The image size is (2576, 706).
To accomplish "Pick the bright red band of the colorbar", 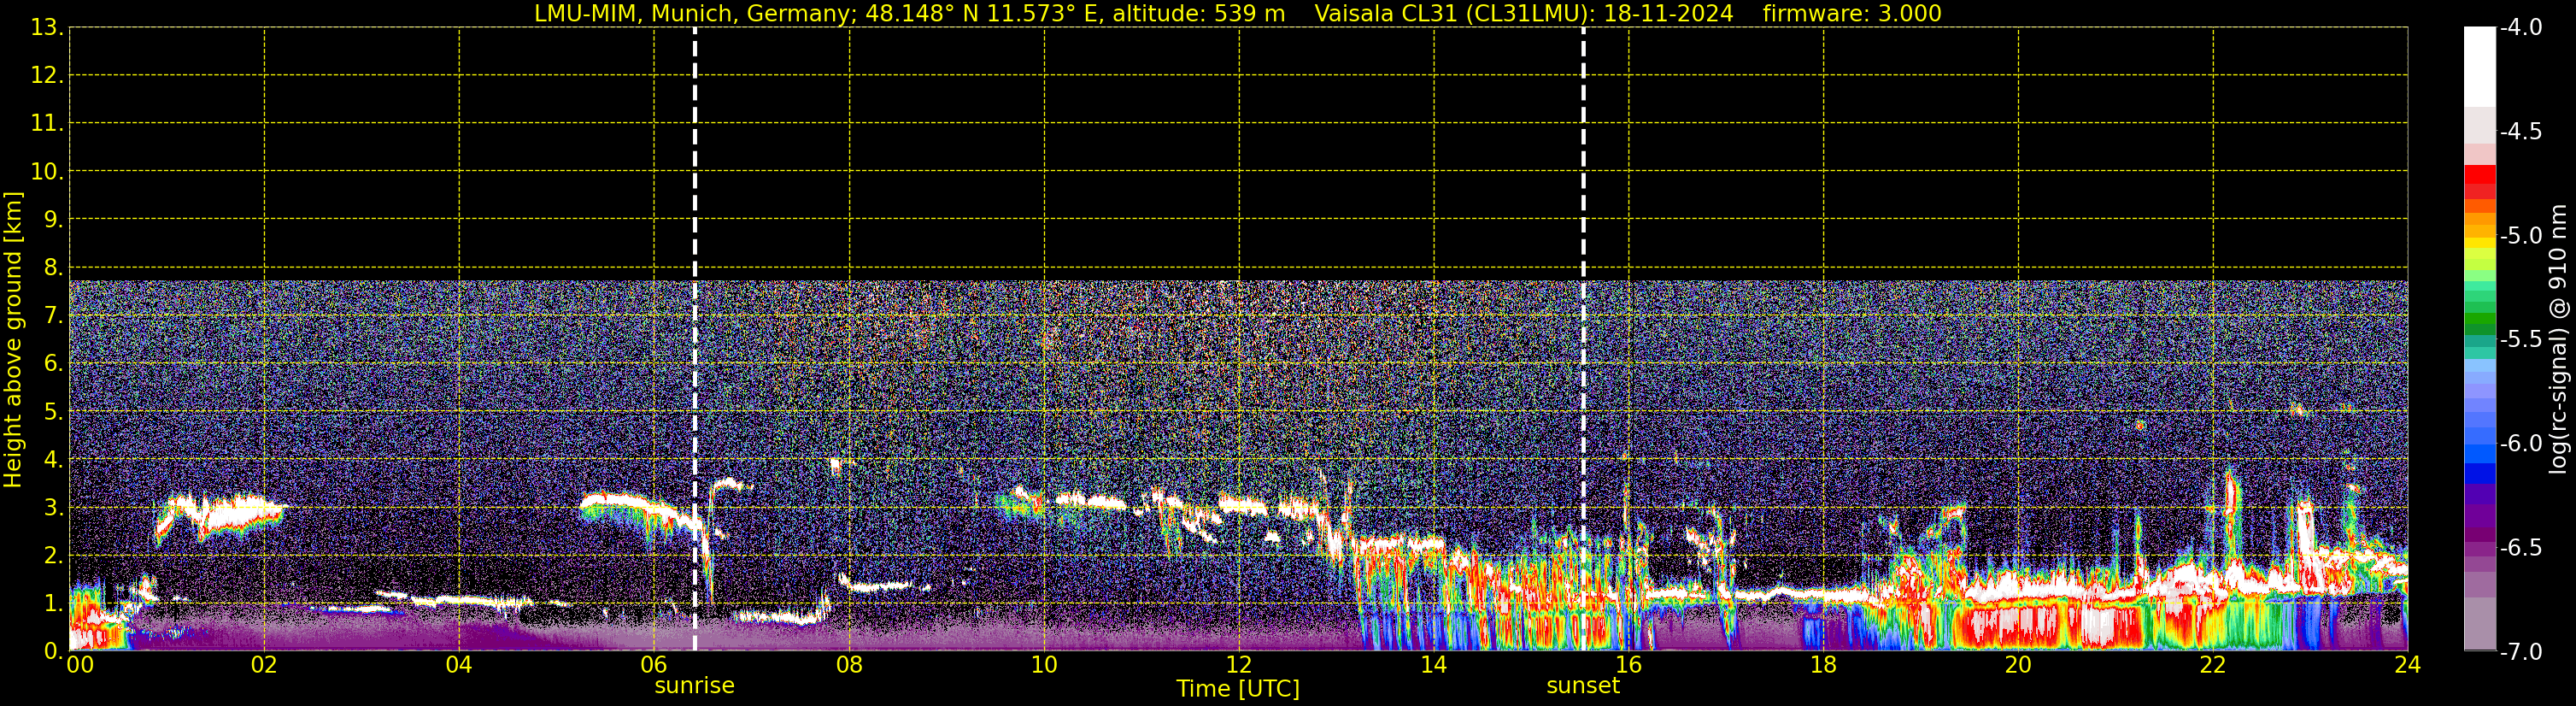I will (2480, 174).
